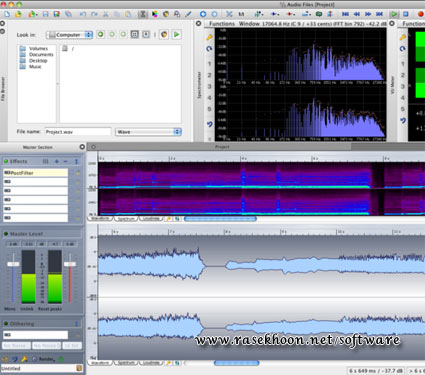
Task: Toggle Mono under the master faders
Action: pos(10,309)
